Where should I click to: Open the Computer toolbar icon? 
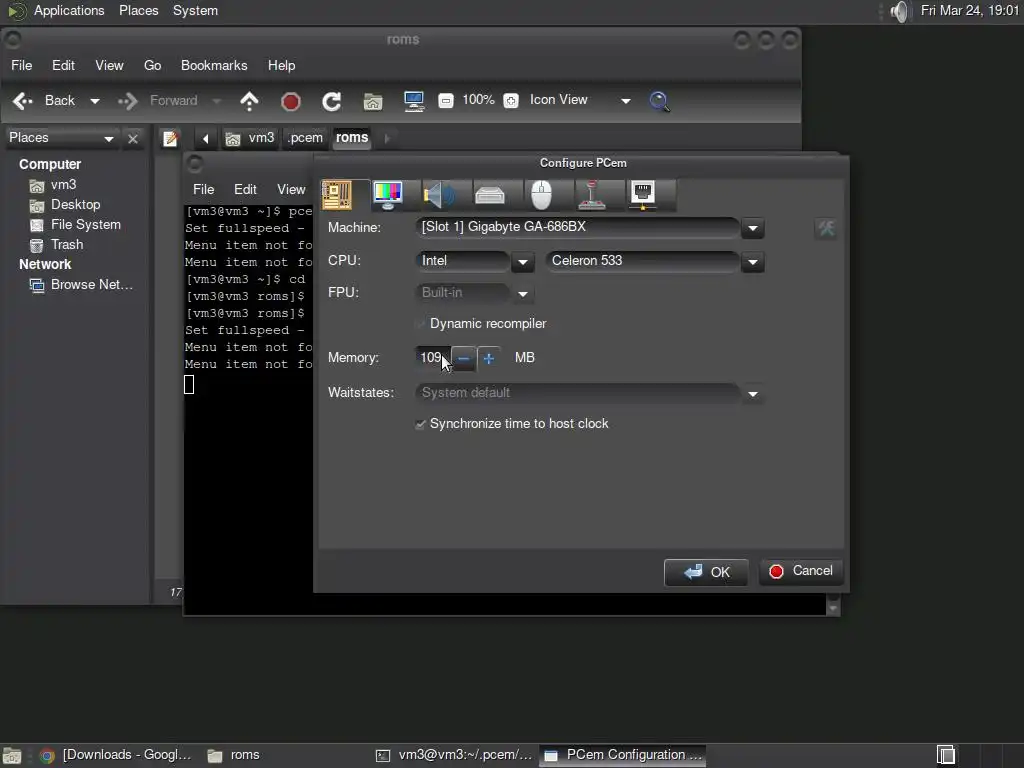pyautogui.click(x=414, y=101)
